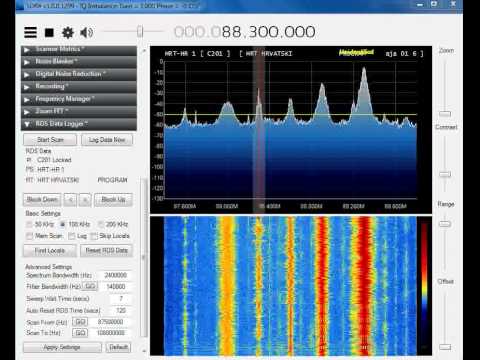Click the Reset RDS Data button
The height and width of the screenshot is (360, 480).
107,251
